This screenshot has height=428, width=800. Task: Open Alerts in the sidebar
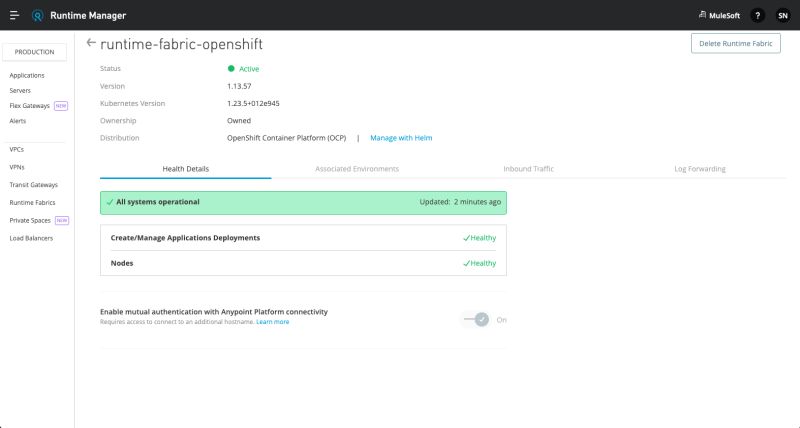point(17,121)
